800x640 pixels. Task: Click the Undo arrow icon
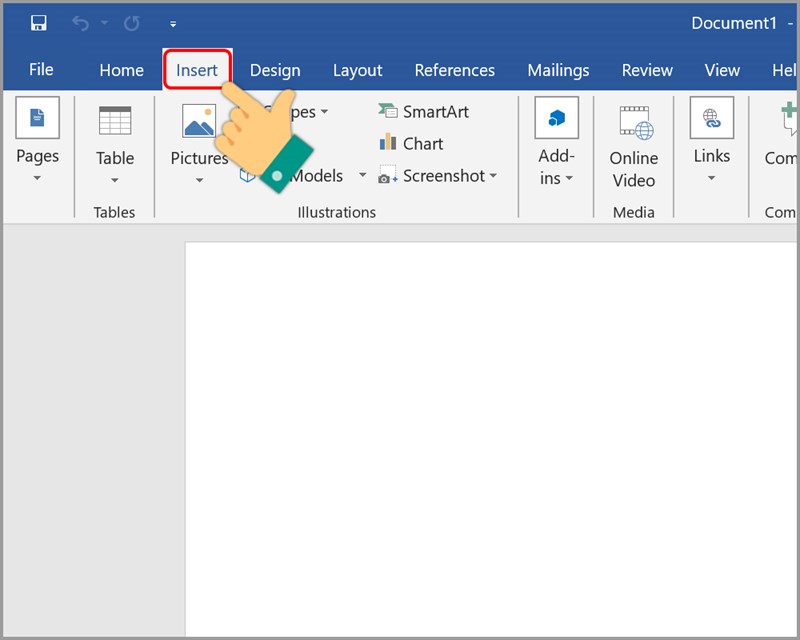point(80,23)
